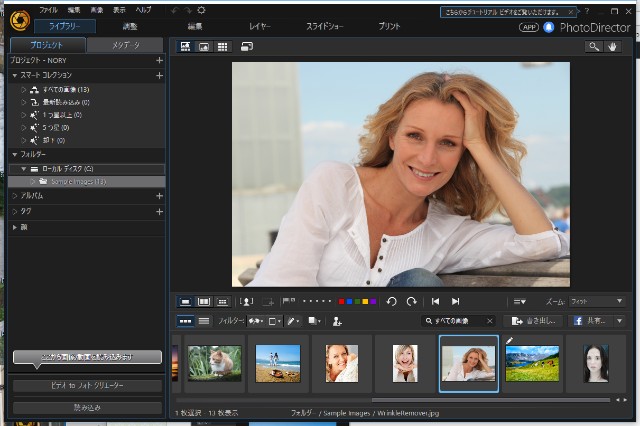The image size is (640, 426).
Task: Toggle the secondary monitor display icon
Action: (x=246, y=46)
